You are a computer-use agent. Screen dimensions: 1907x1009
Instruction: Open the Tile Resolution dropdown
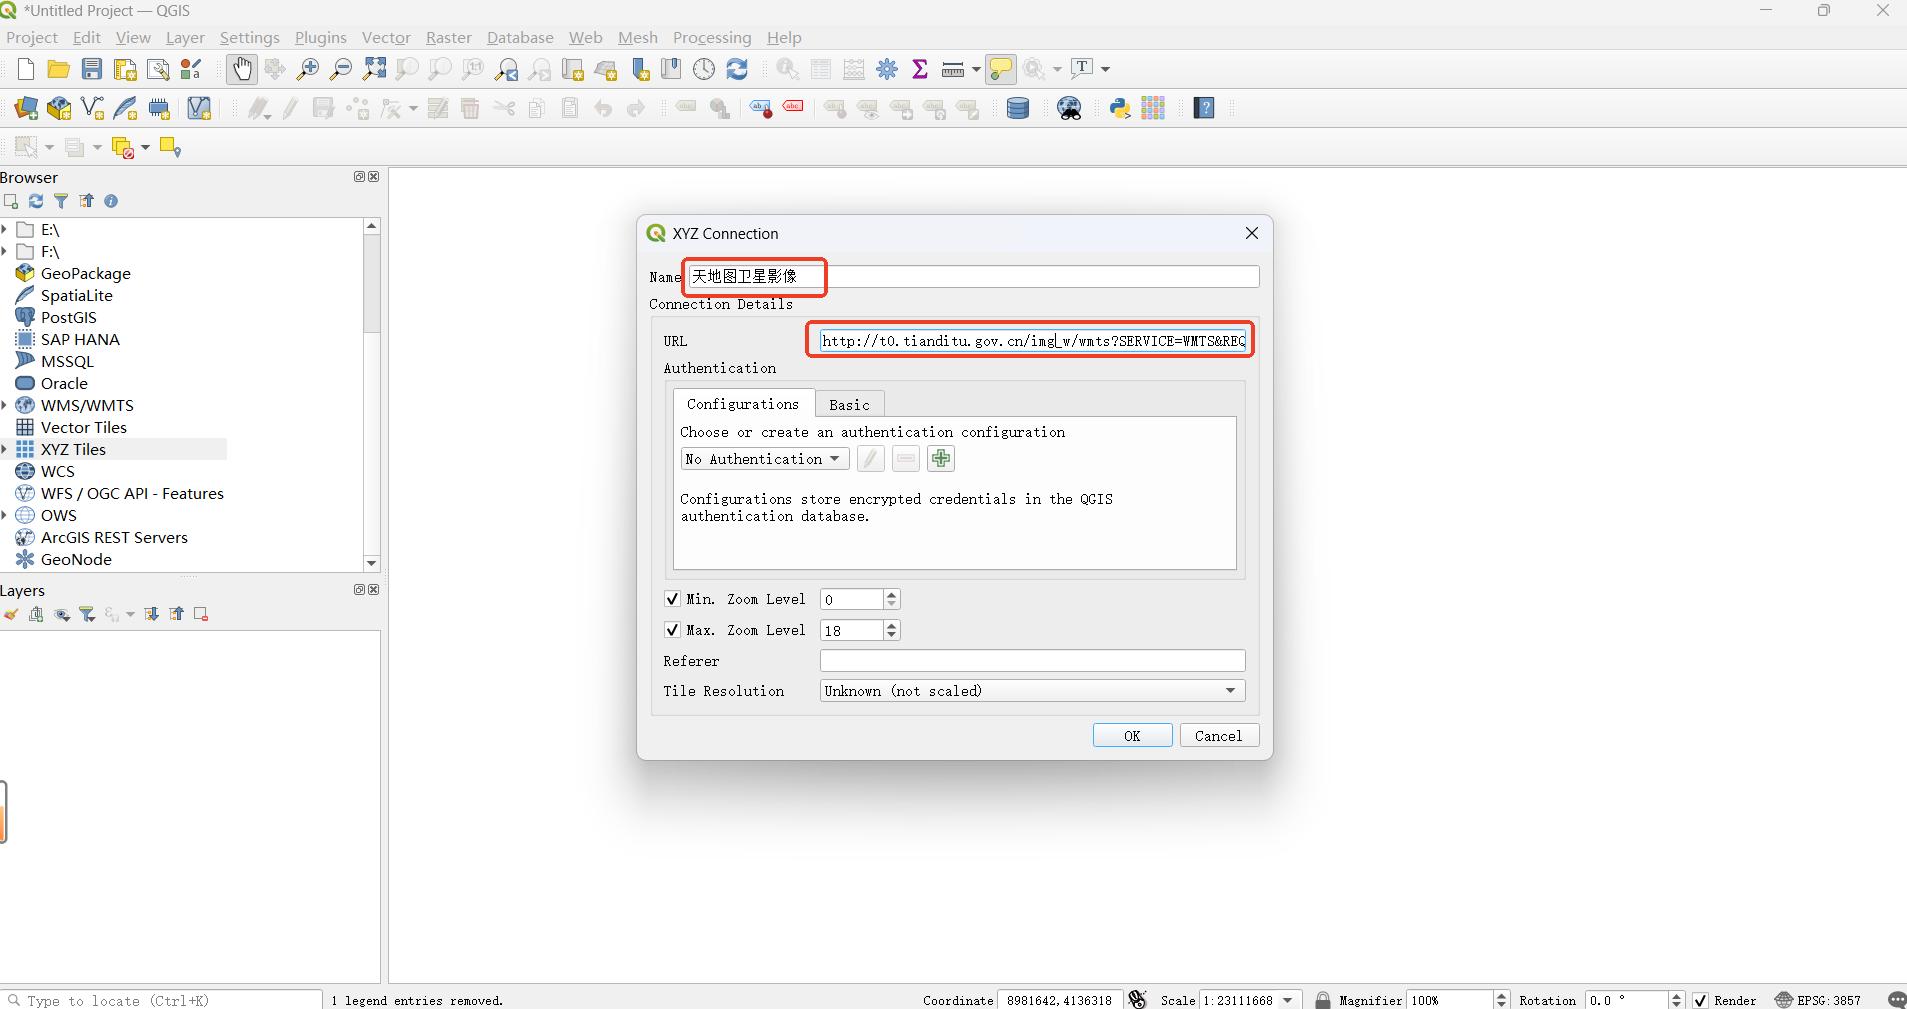[1032, 691]
